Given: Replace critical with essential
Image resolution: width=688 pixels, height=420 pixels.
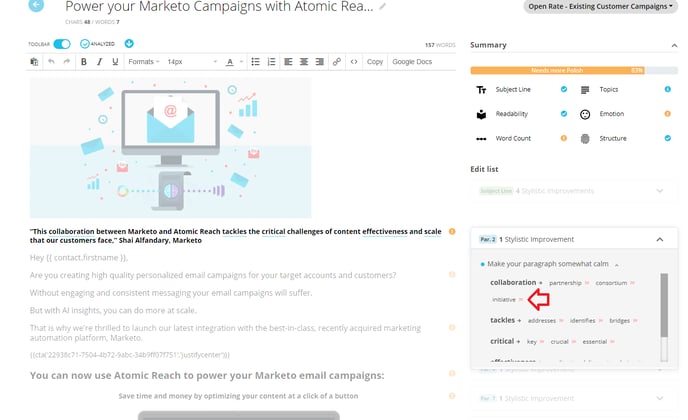Looking at the screenshot, I should click(x=595, y=342).
